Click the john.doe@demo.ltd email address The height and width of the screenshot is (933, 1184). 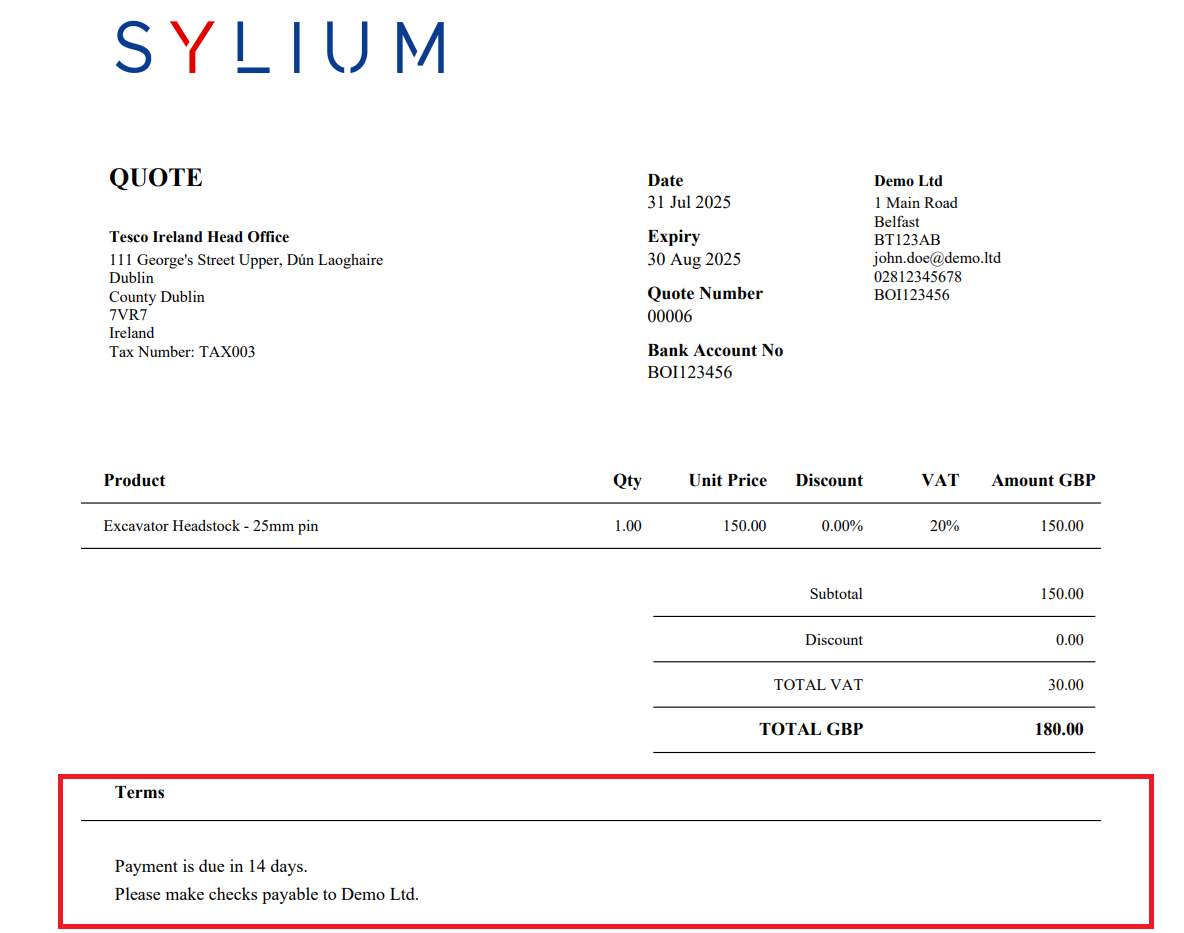[936, 258]
